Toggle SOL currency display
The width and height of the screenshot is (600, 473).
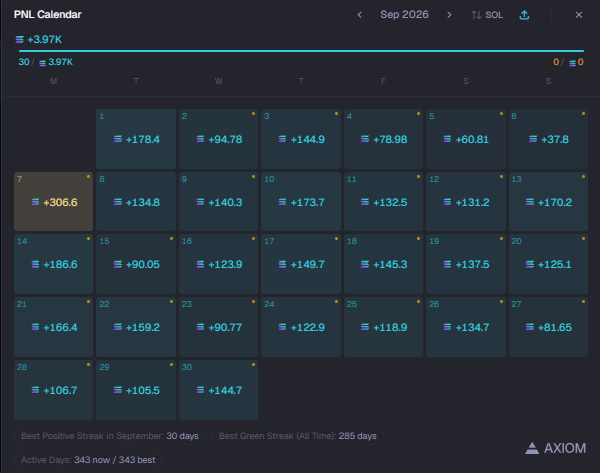[x=487, y=15]
